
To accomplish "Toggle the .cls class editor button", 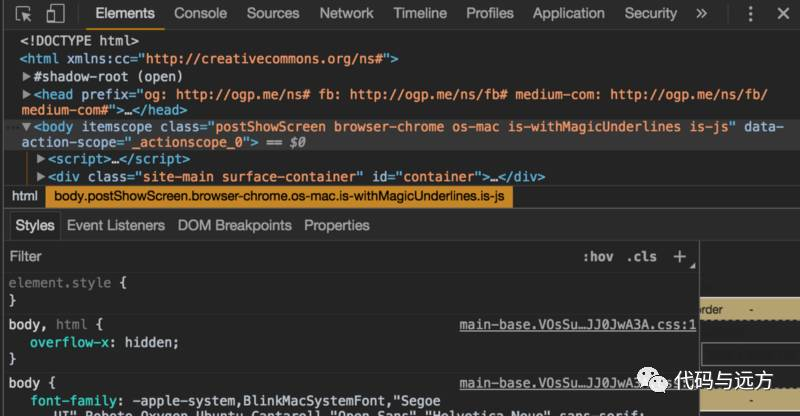I will 641,257.
